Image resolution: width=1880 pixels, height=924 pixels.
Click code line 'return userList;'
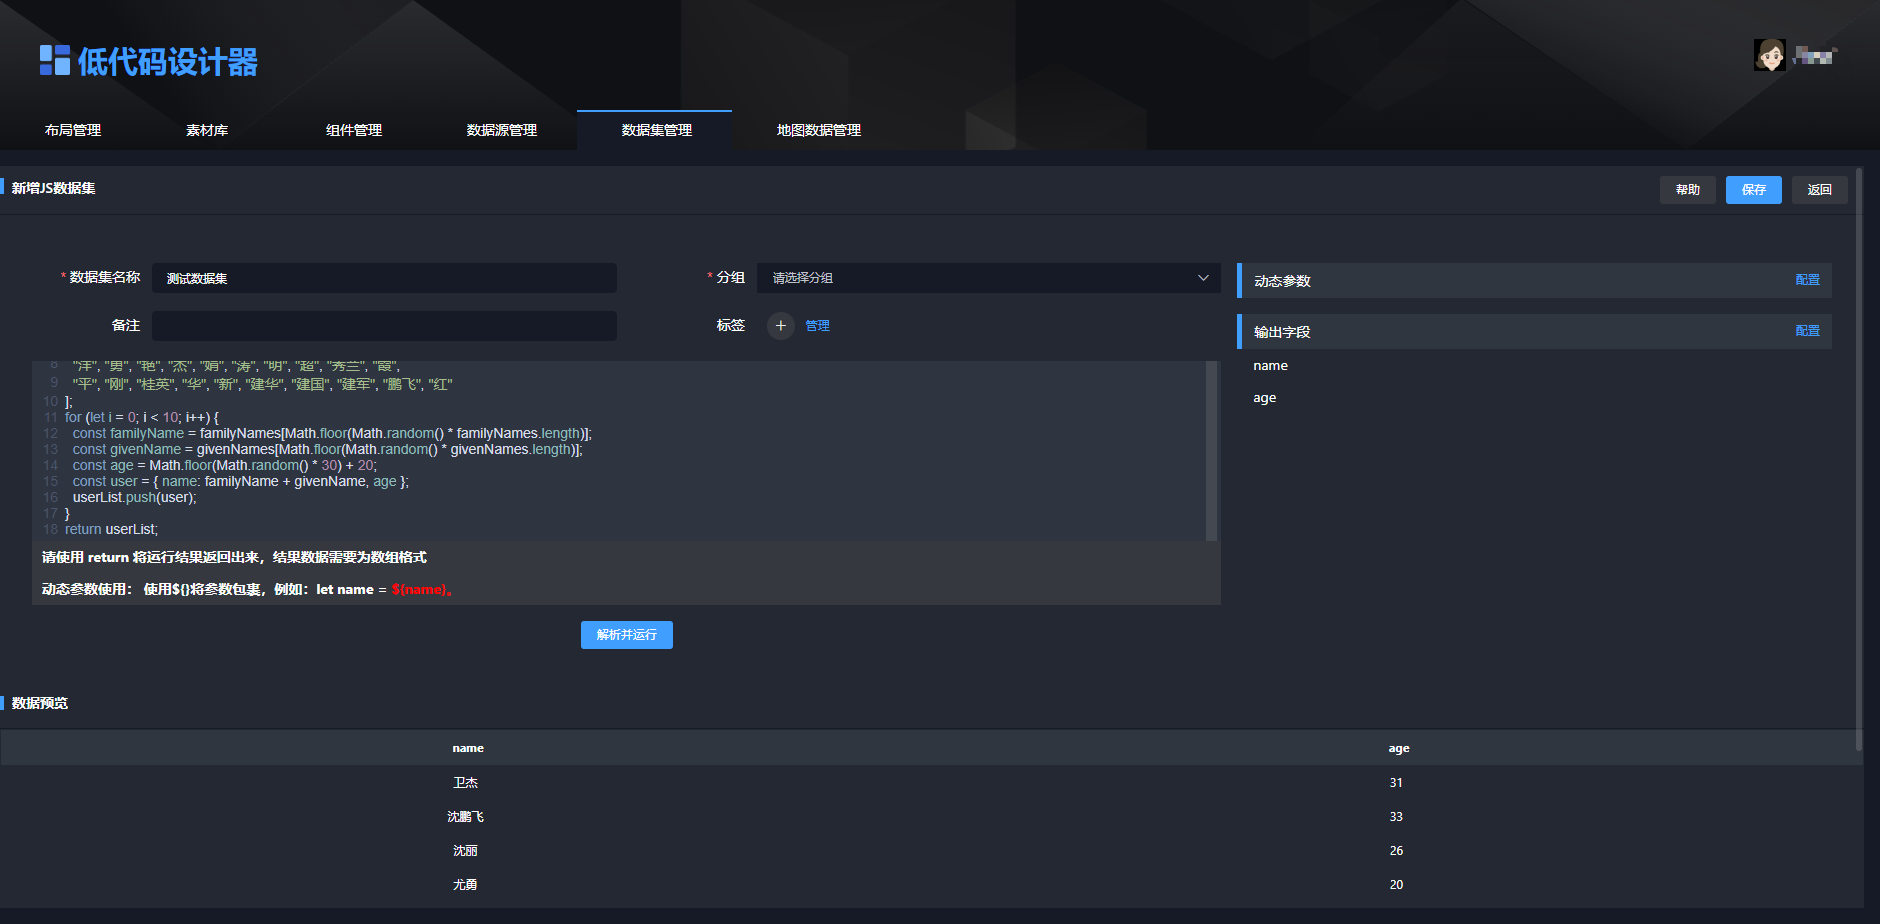click(111, 529)
